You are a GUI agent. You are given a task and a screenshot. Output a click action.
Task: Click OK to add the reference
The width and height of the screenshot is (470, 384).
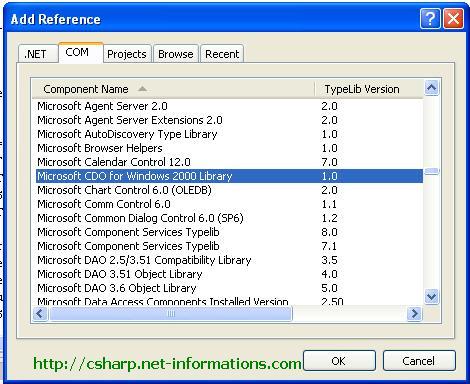(339, 361)
